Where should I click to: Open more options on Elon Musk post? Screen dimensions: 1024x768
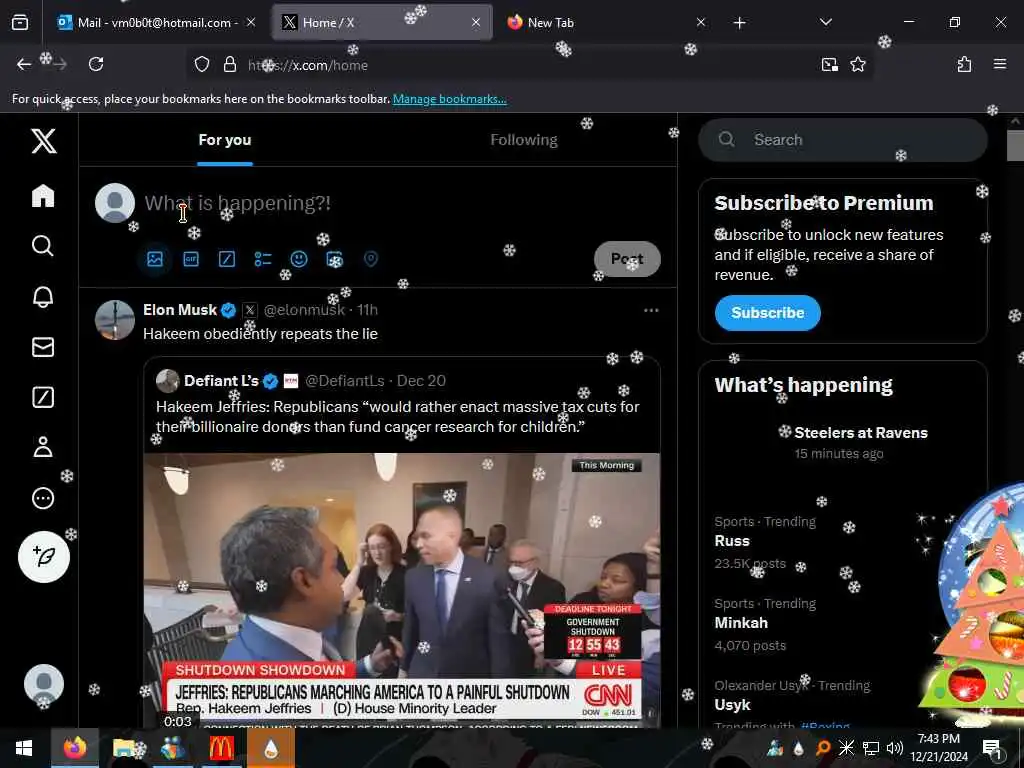click(x=651, y=310)
